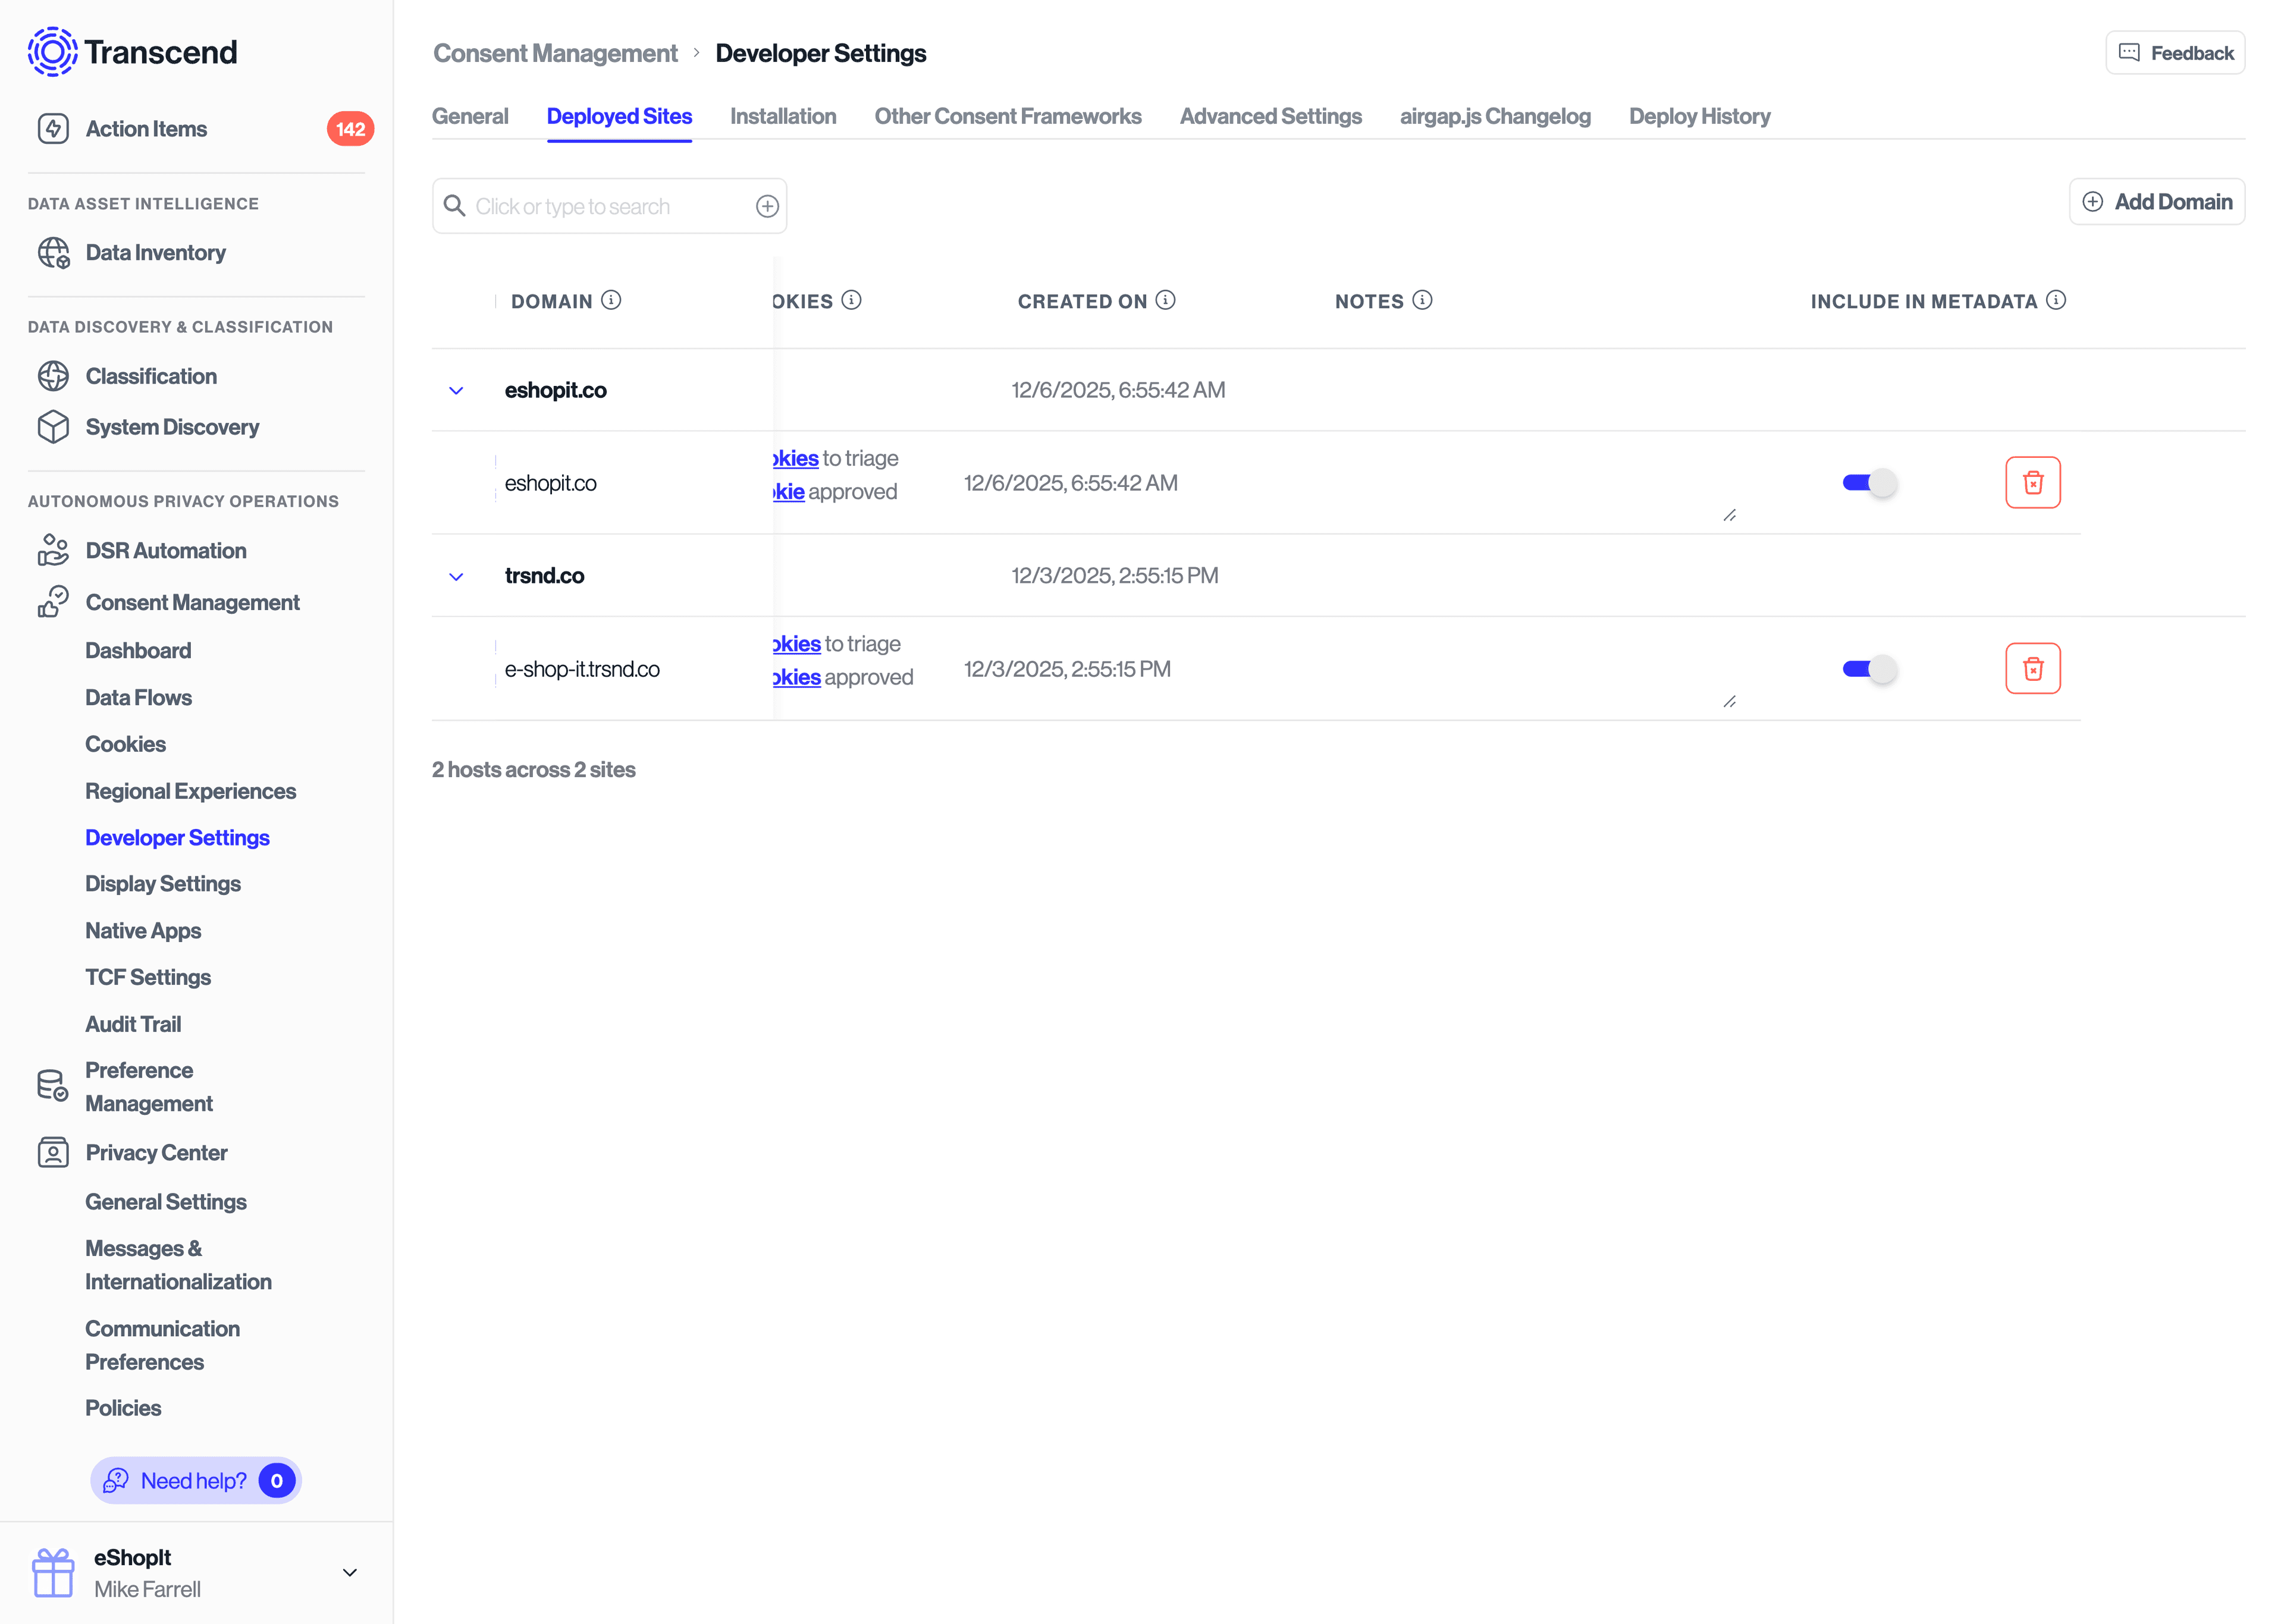Select the Data Inventory globe icon
This screenshot has width=2284, height=1624.
click(53, 252)
